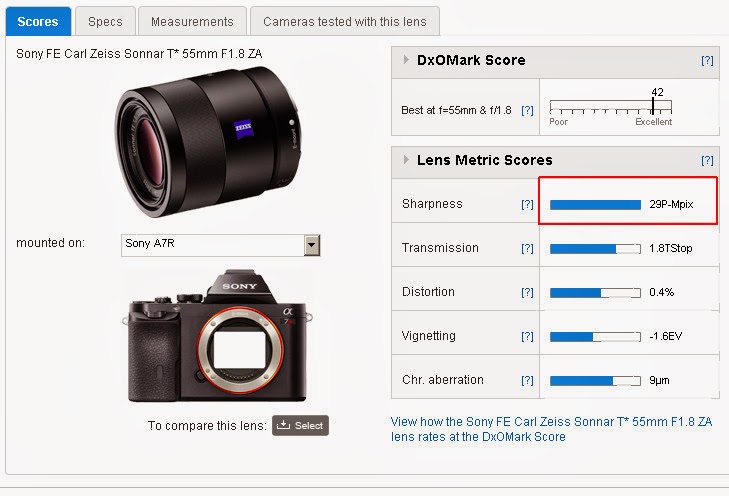Viewport: 729px width, 496px height.
Task: Click the 9µm chromatic aberration value
Action: click(x=659, y=380)
